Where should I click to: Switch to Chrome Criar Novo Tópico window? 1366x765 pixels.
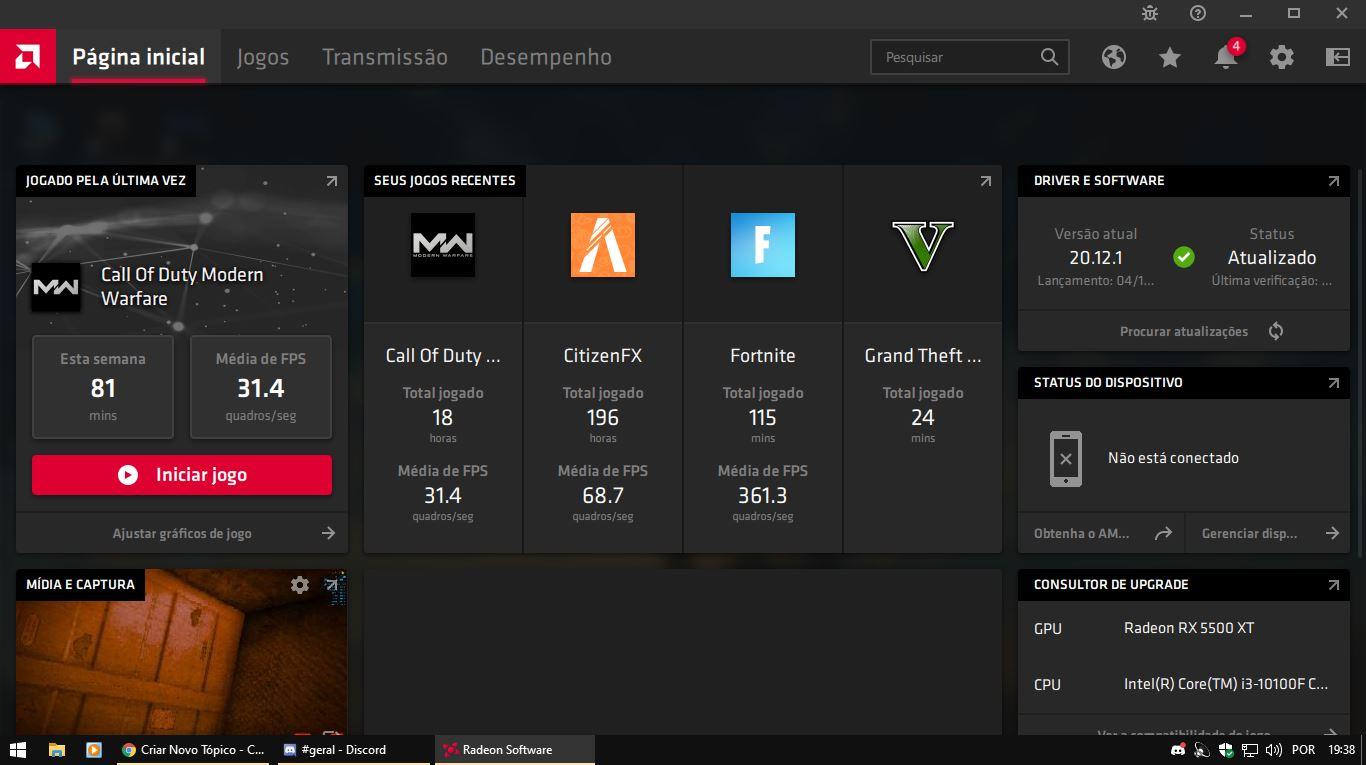tap(193, 749)
